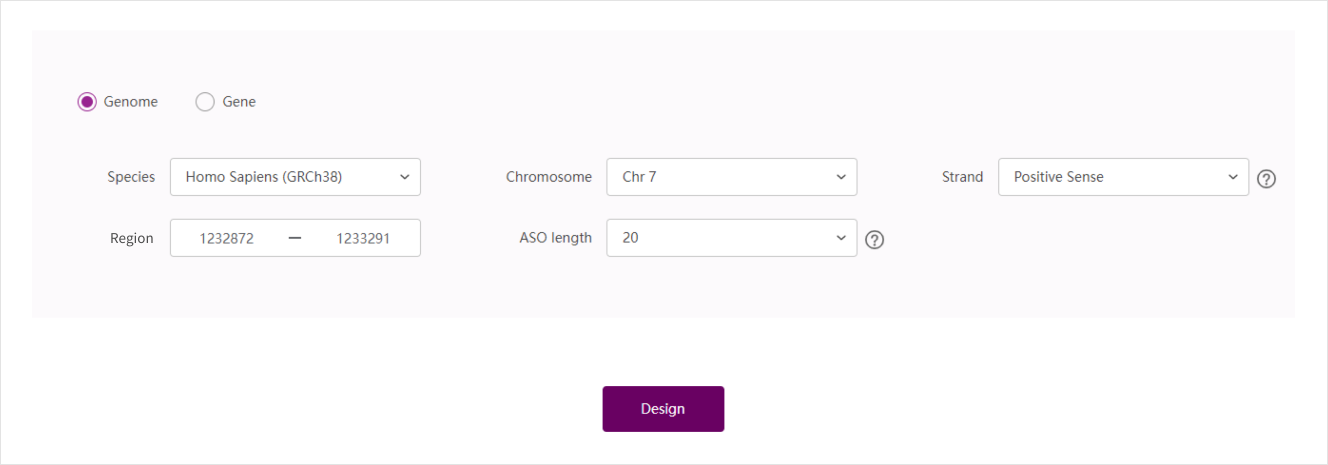Open the Species dropdown showing Homo Sapiens
The height and width of the screenshot is (465, 1328).
pyautogui.click(x=295, y=177)
